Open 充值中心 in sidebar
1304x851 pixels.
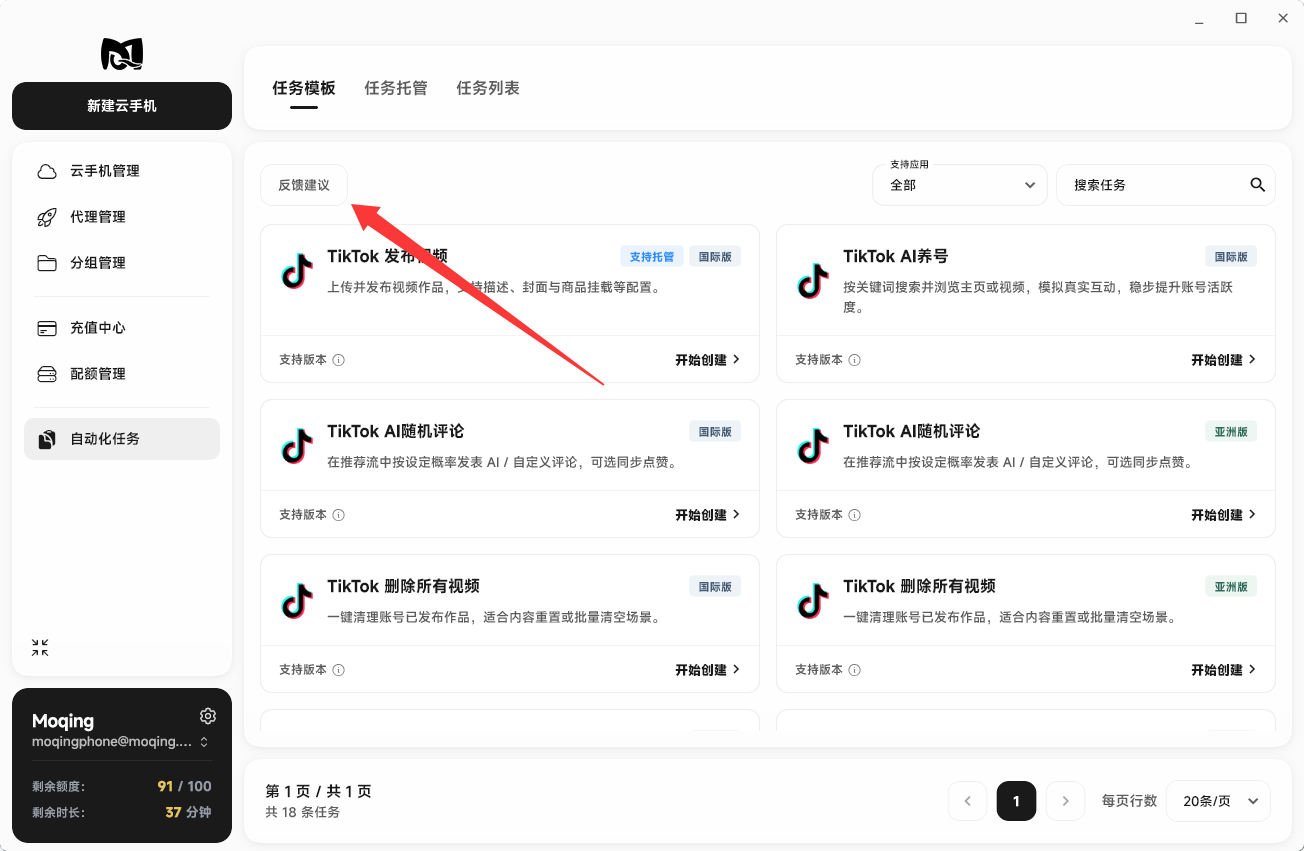pyautogui.click(x=122, y=328)
